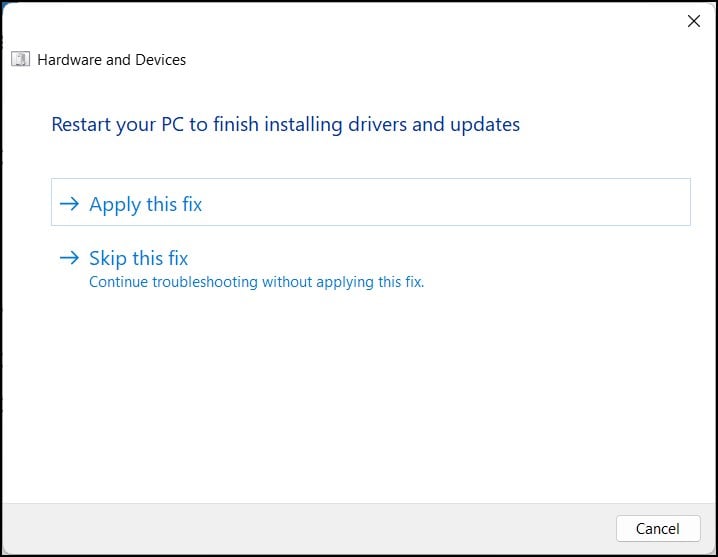
Task: Click the Hardware and Devices title text
Action: (x=111, y=60)
